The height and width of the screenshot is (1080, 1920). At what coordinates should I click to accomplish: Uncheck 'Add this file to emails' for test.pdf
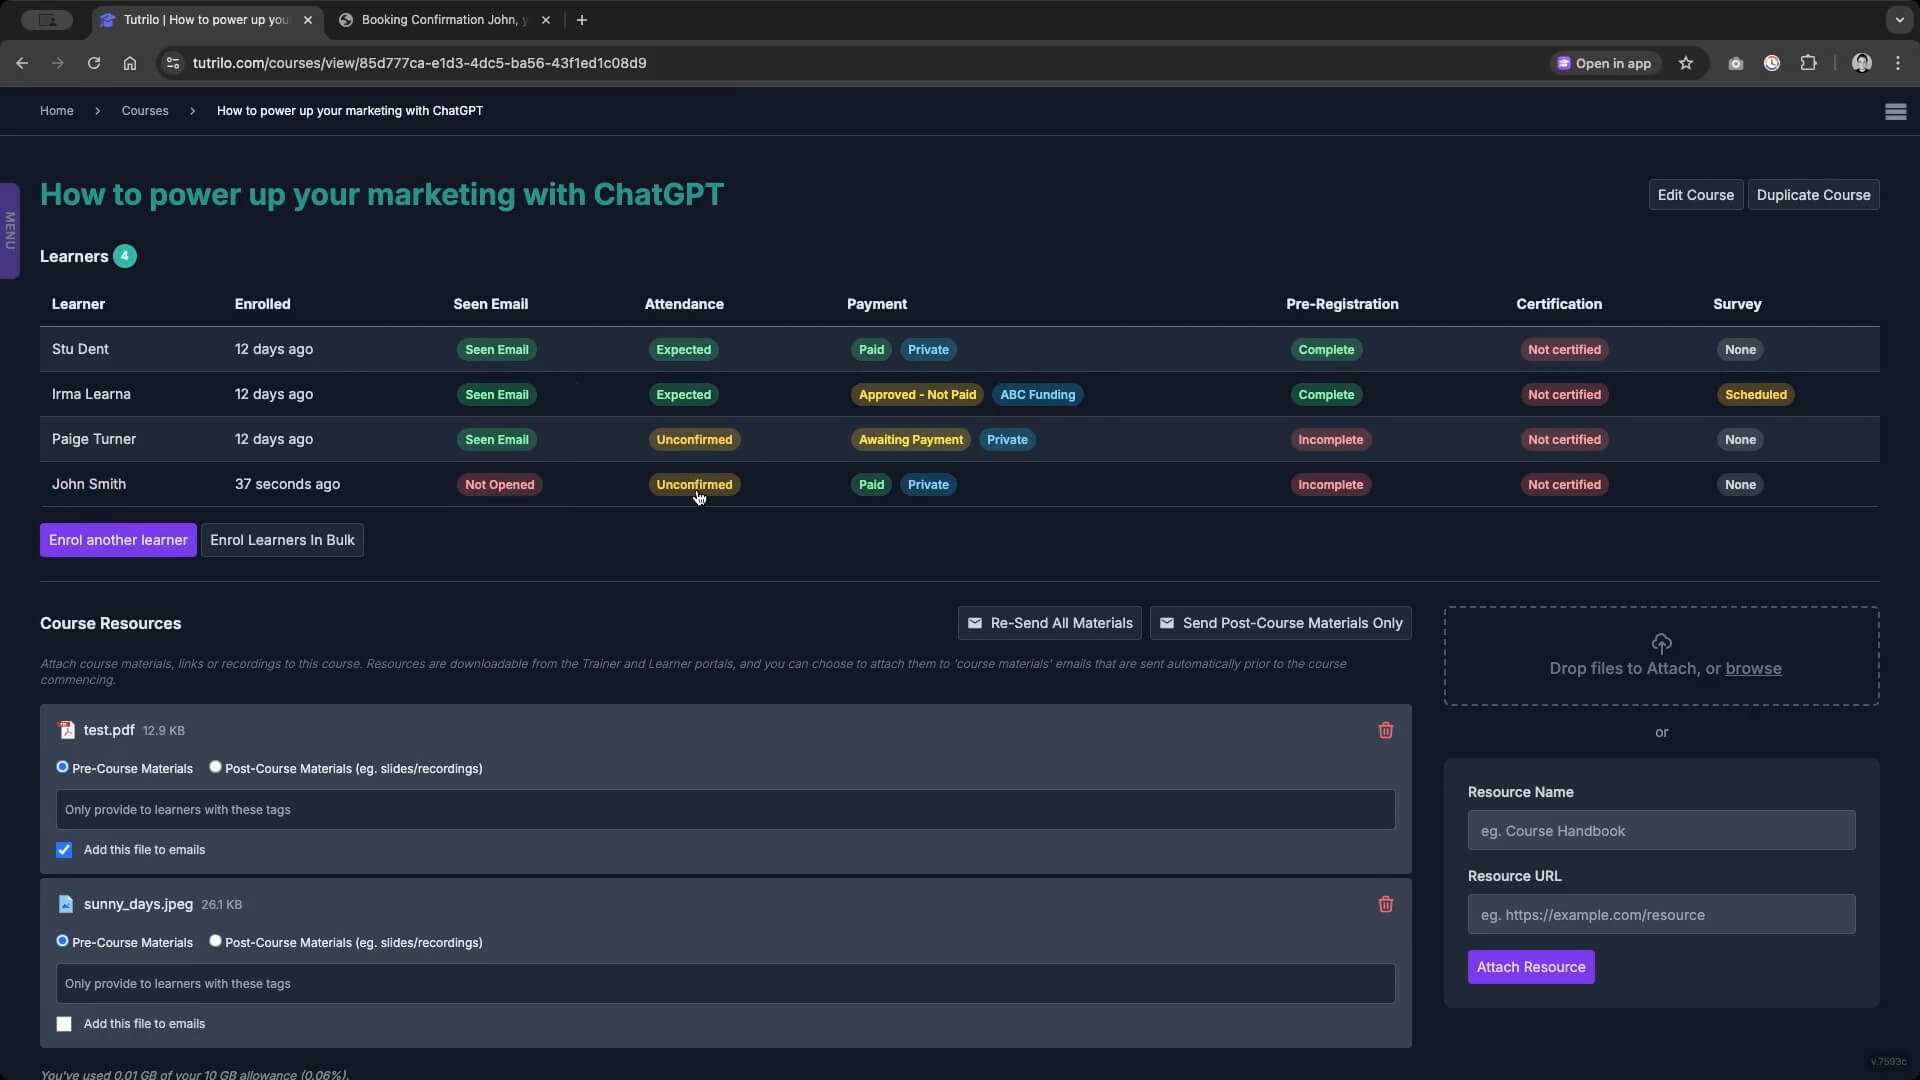(64, 850)
